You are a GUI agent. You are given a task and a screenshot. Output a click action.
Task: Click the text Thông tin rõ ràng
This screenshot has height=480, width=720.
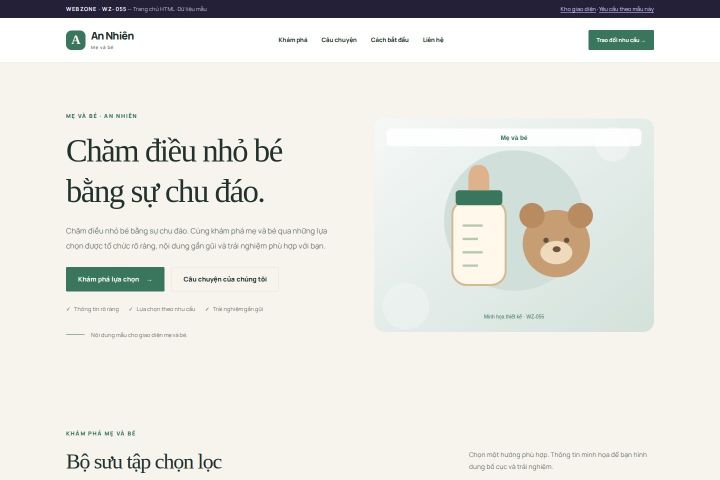pos(96,309)
